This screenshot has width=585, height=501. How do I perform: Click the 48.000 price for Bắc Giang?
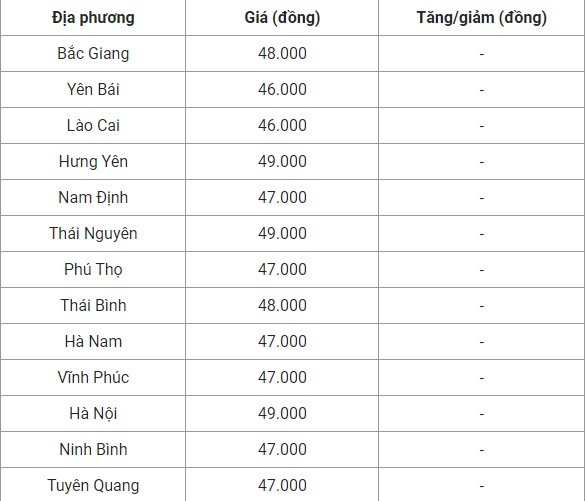[x=282, y=54]
